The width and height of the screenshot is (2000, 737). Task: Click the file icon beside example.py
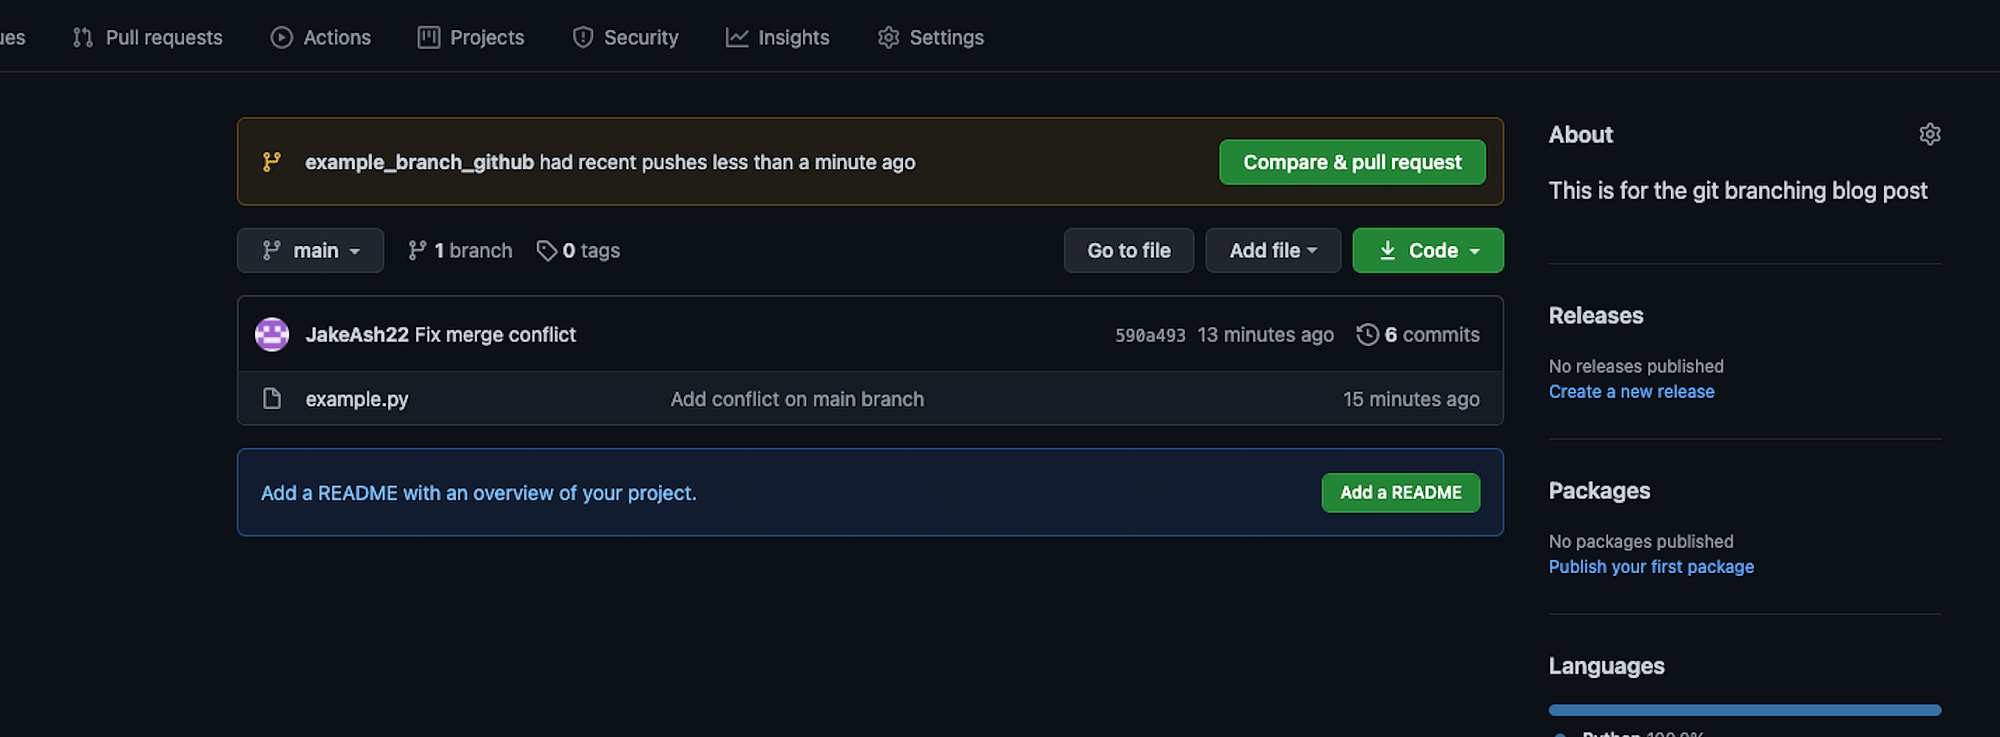(271, 398)
